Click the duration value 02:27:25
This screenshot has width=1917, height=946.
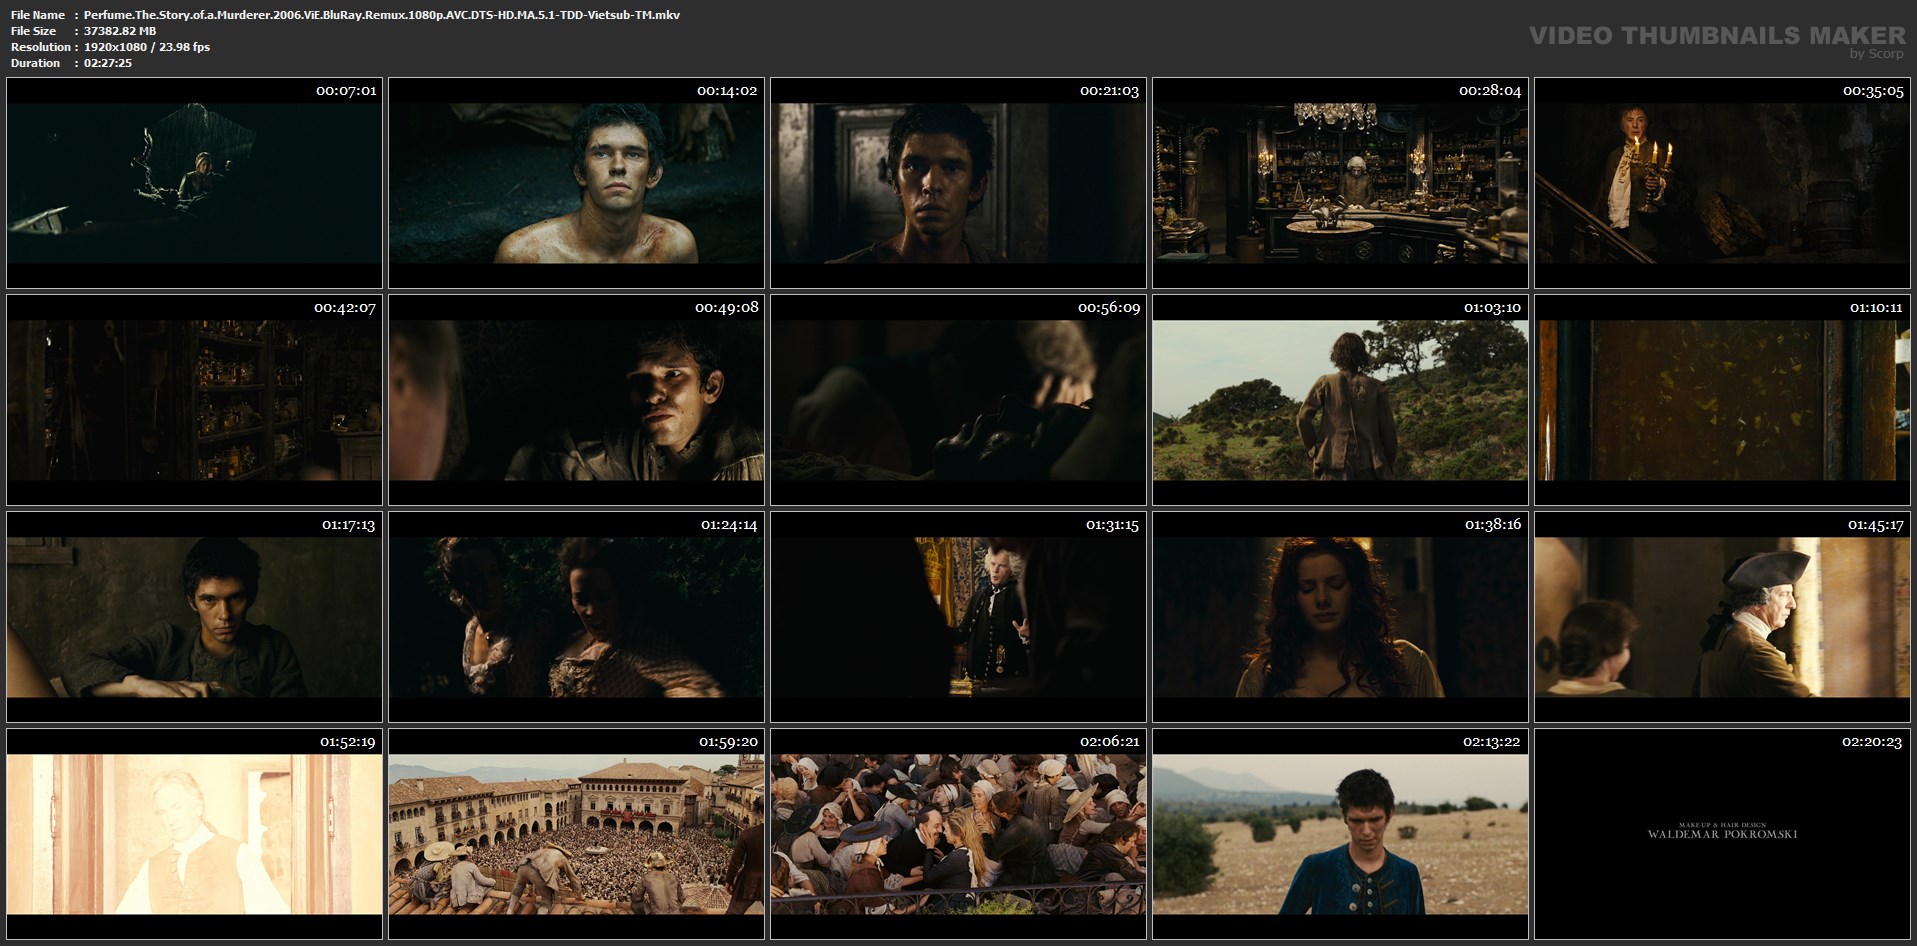coord(108,63)
